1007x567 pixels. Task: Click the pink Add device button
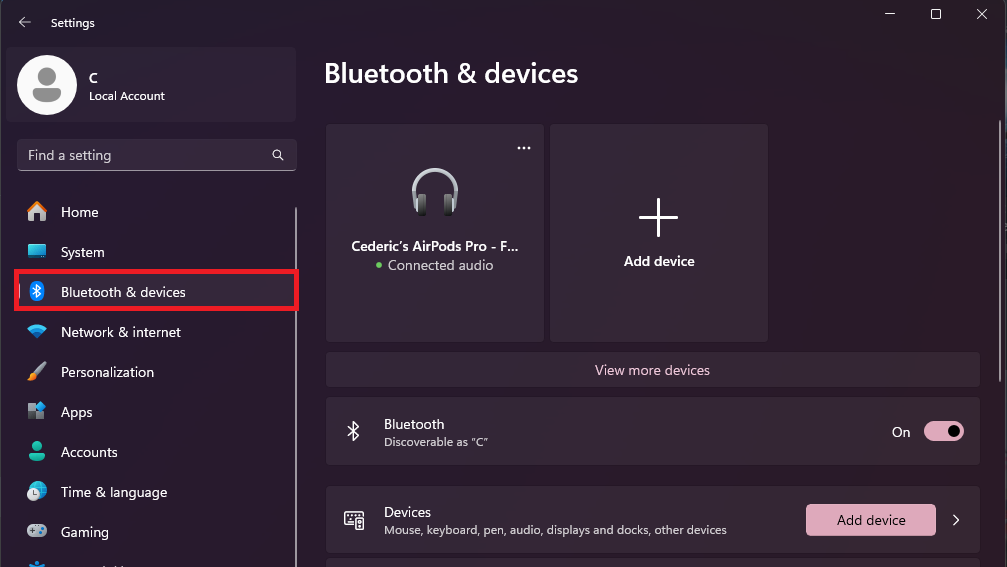(870, 520)
